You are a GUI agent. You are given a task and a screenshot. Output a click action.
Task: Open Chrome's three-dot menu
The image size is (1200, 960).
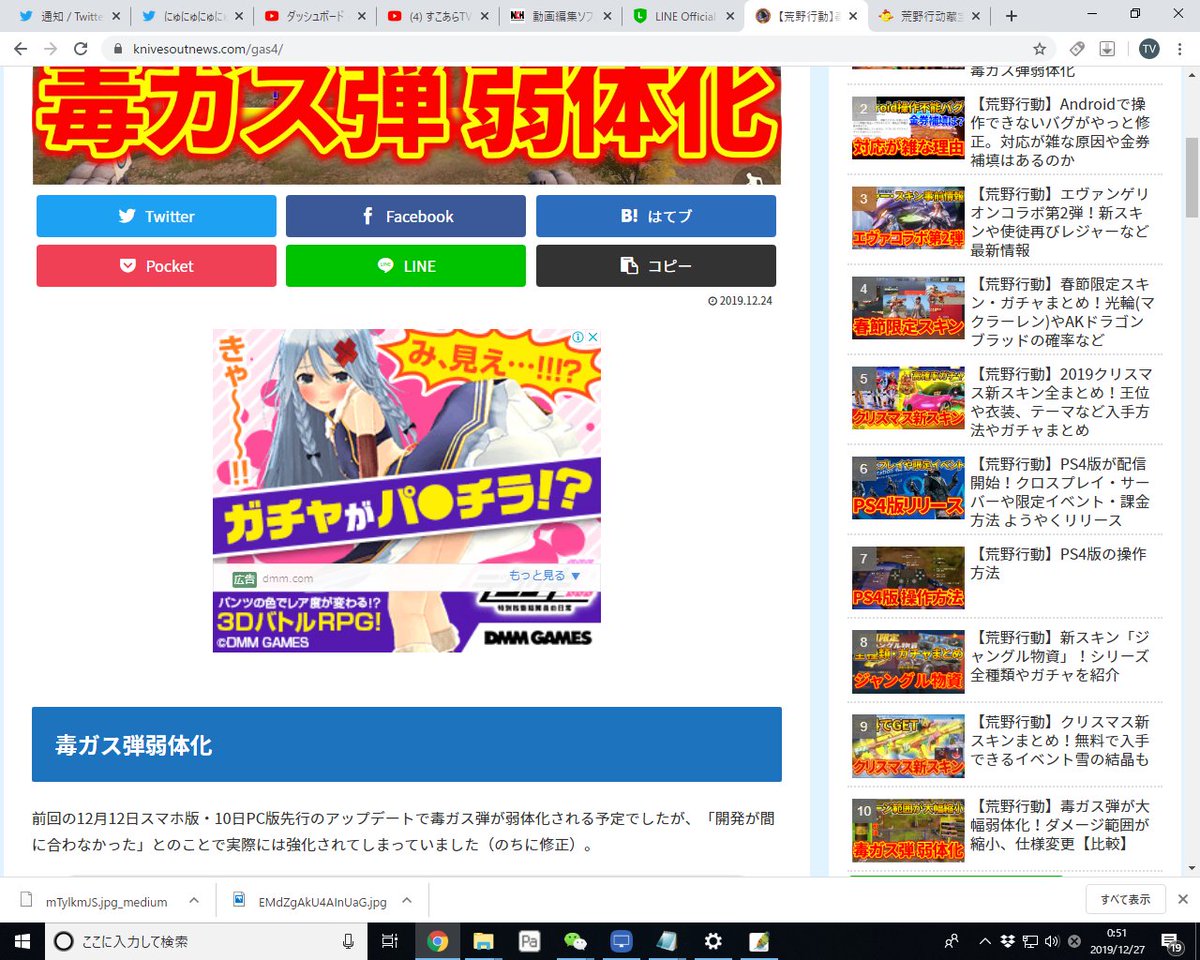(1180, 48)
